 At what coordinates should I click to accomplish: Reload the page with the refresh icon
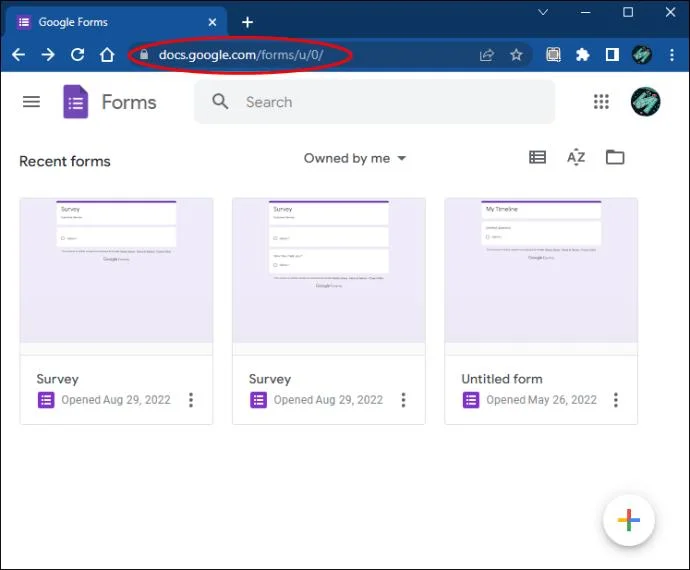tap(78, 55)
